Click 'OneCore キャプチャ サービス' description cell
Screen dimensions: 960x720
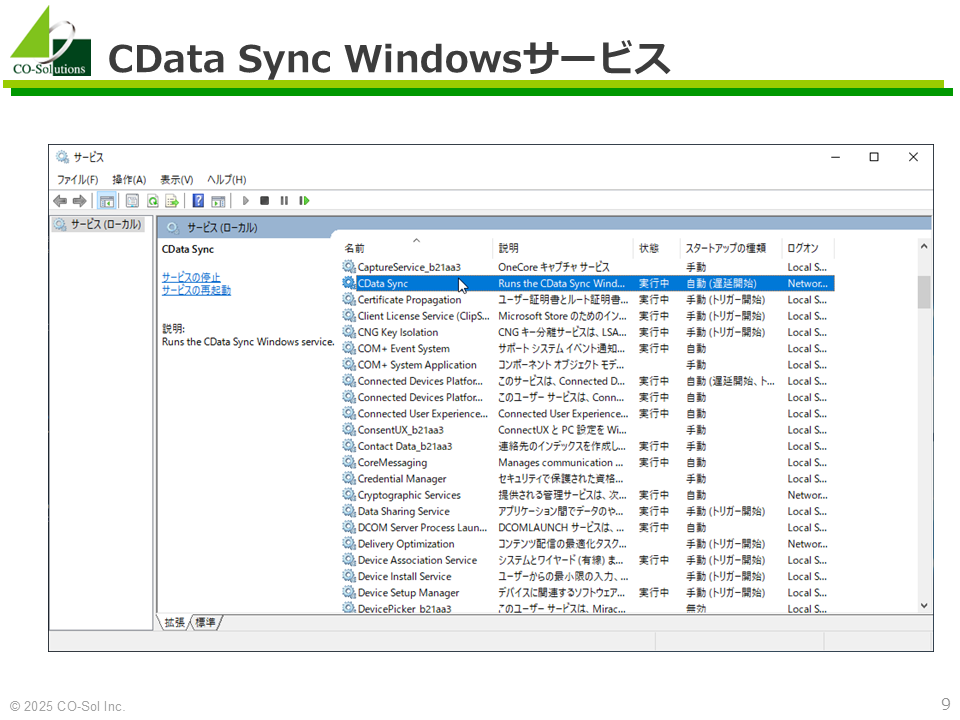tap(553, 267)
